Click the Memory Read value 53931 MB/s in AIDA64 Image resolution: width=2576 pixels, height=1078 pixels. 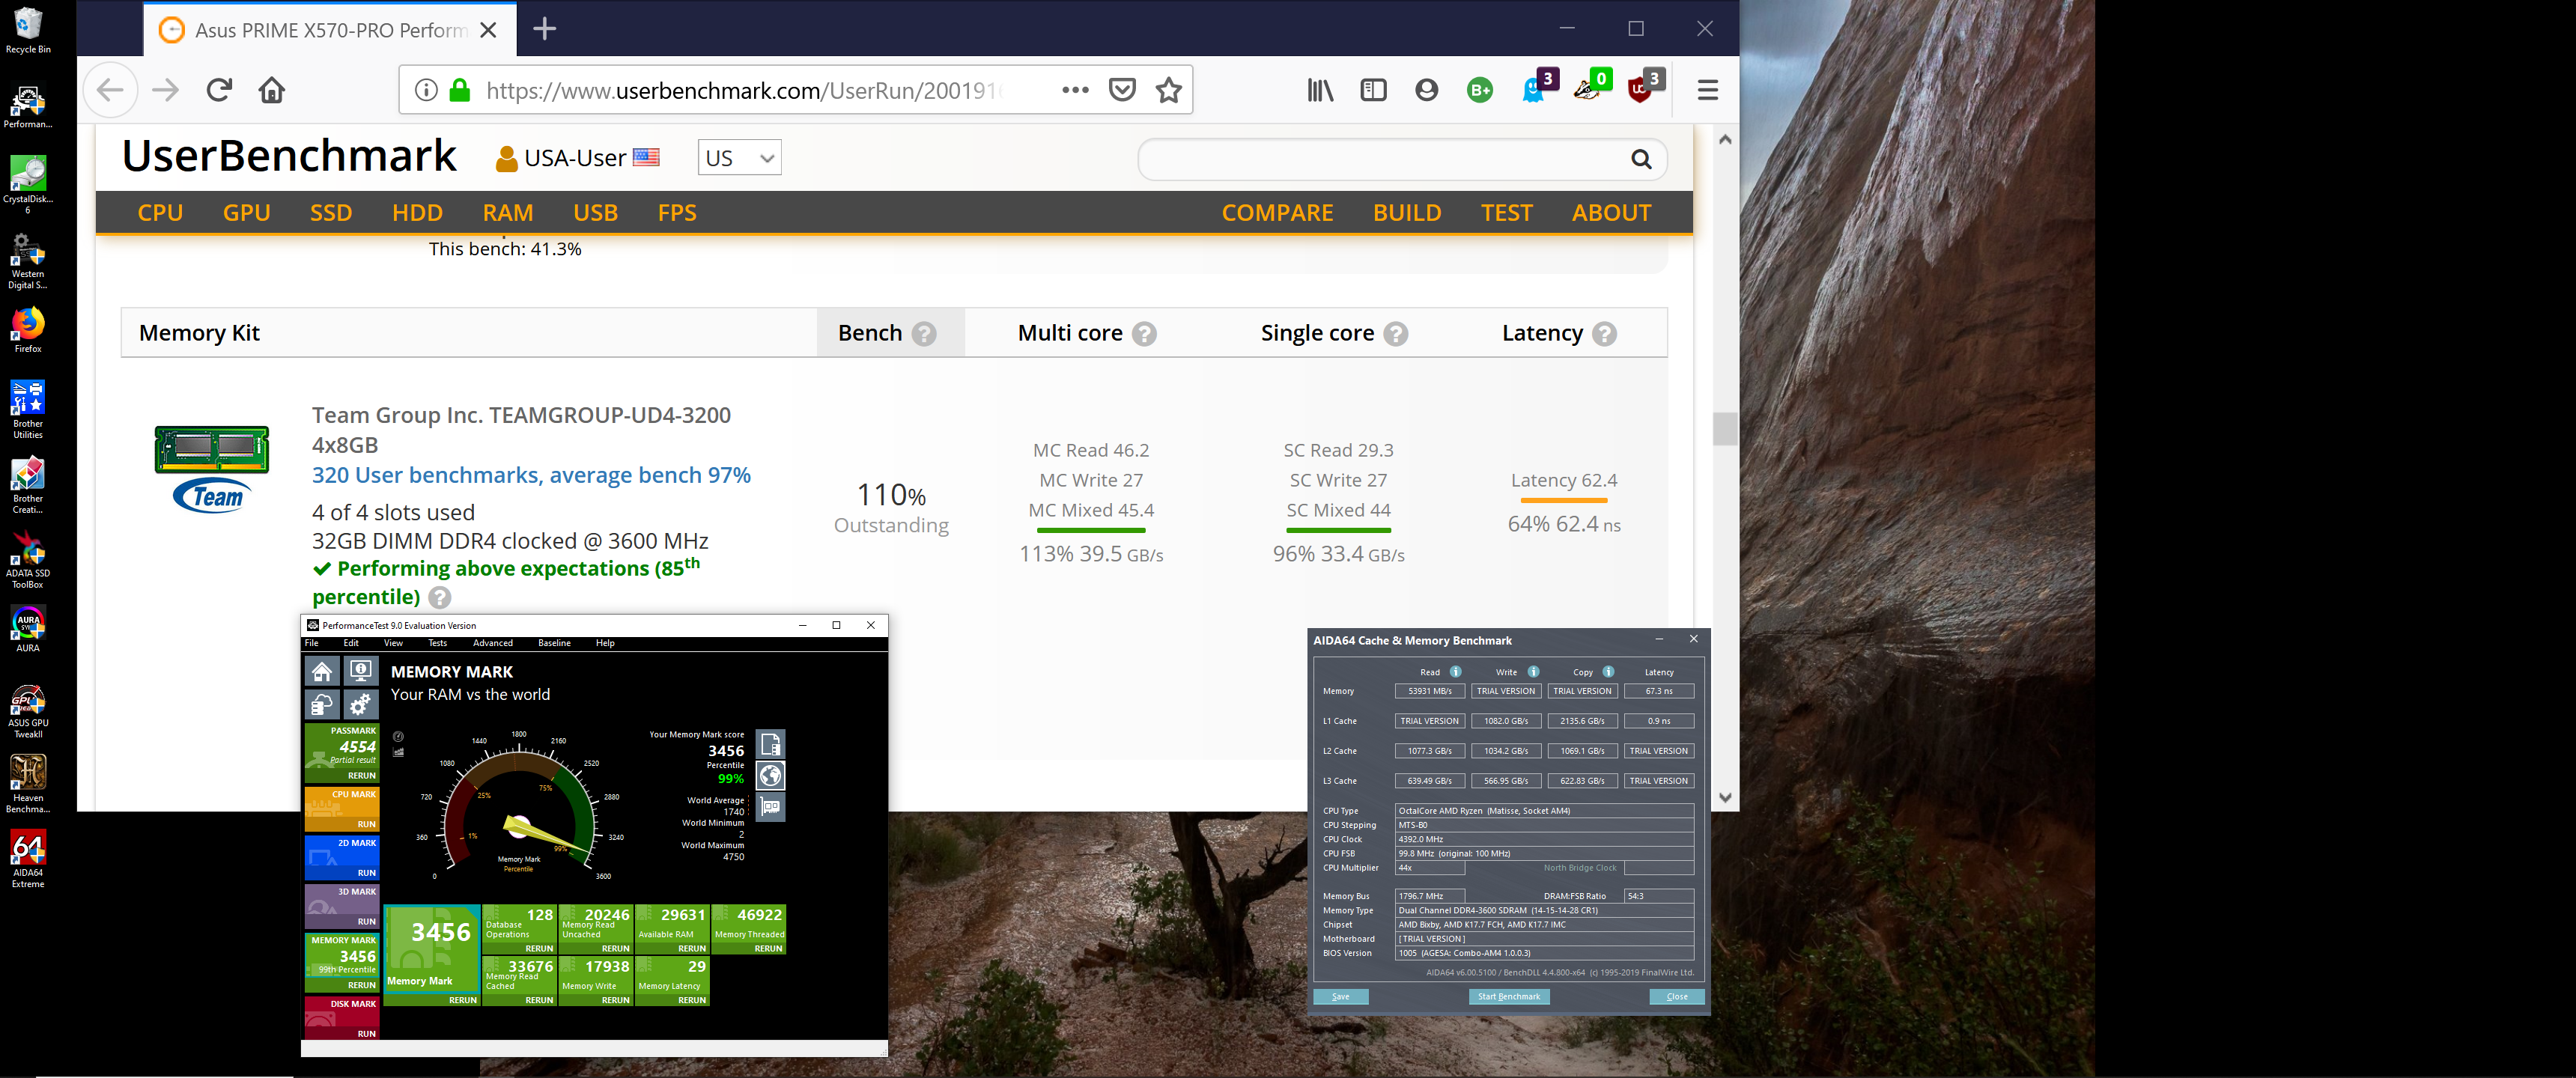pyautogui.click(x=1429, y=691)
